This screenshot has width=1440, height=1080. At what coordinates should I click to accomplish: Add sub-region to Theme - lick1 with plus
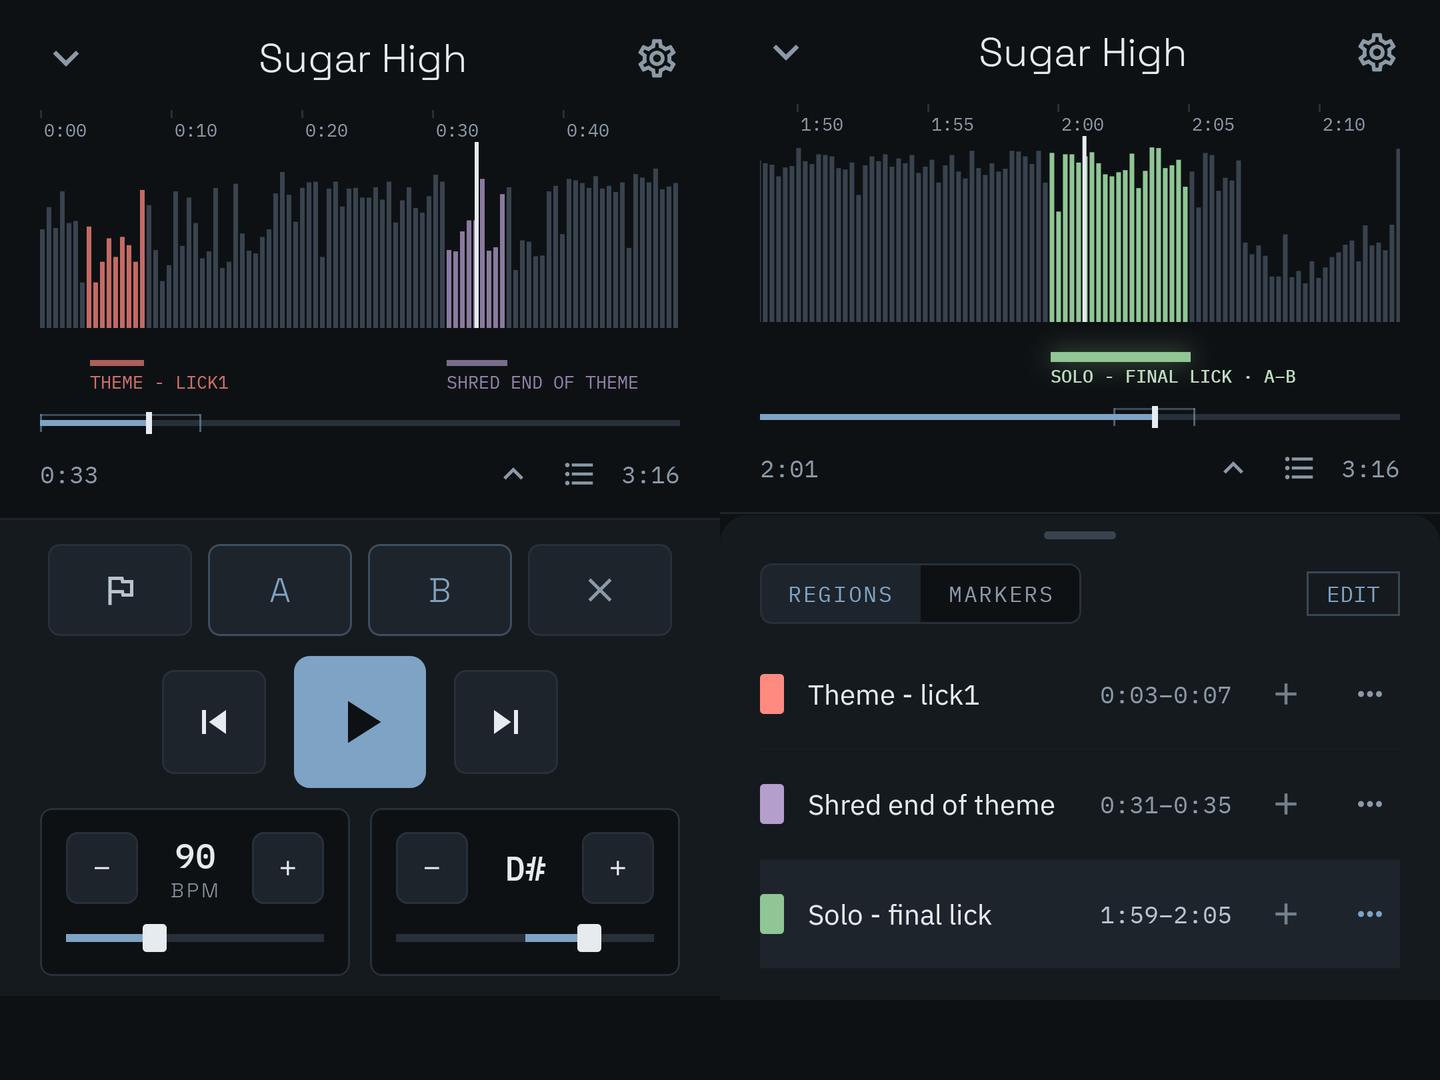pyautogui.click(x=1286, y=694)
